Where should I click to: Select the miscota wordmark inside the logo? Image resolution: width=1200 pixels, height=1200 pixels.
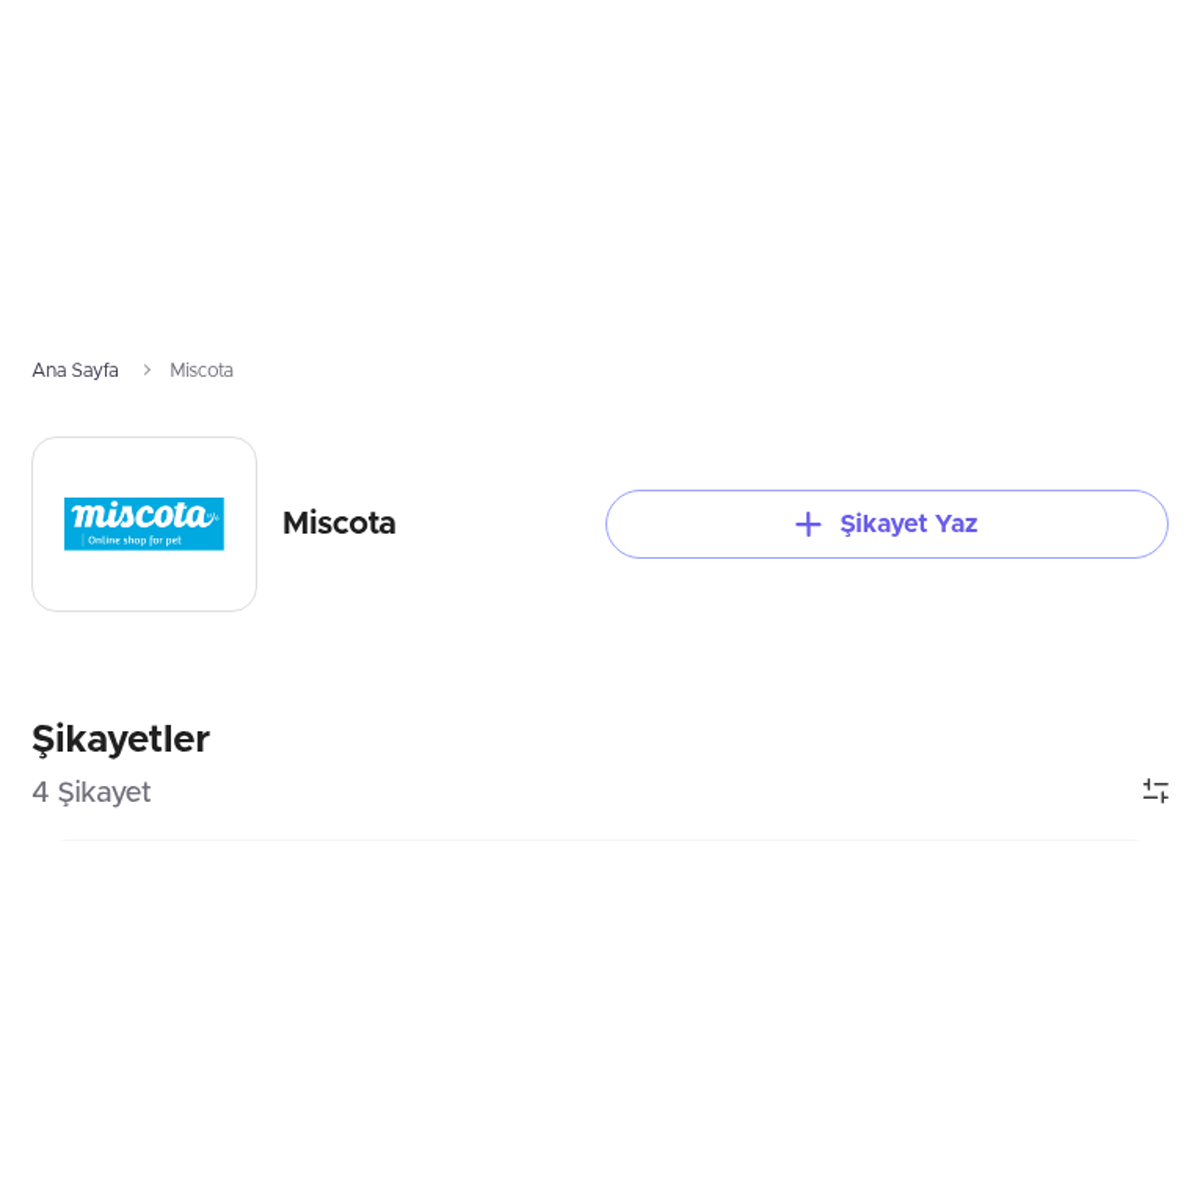(x=143, y=514)
